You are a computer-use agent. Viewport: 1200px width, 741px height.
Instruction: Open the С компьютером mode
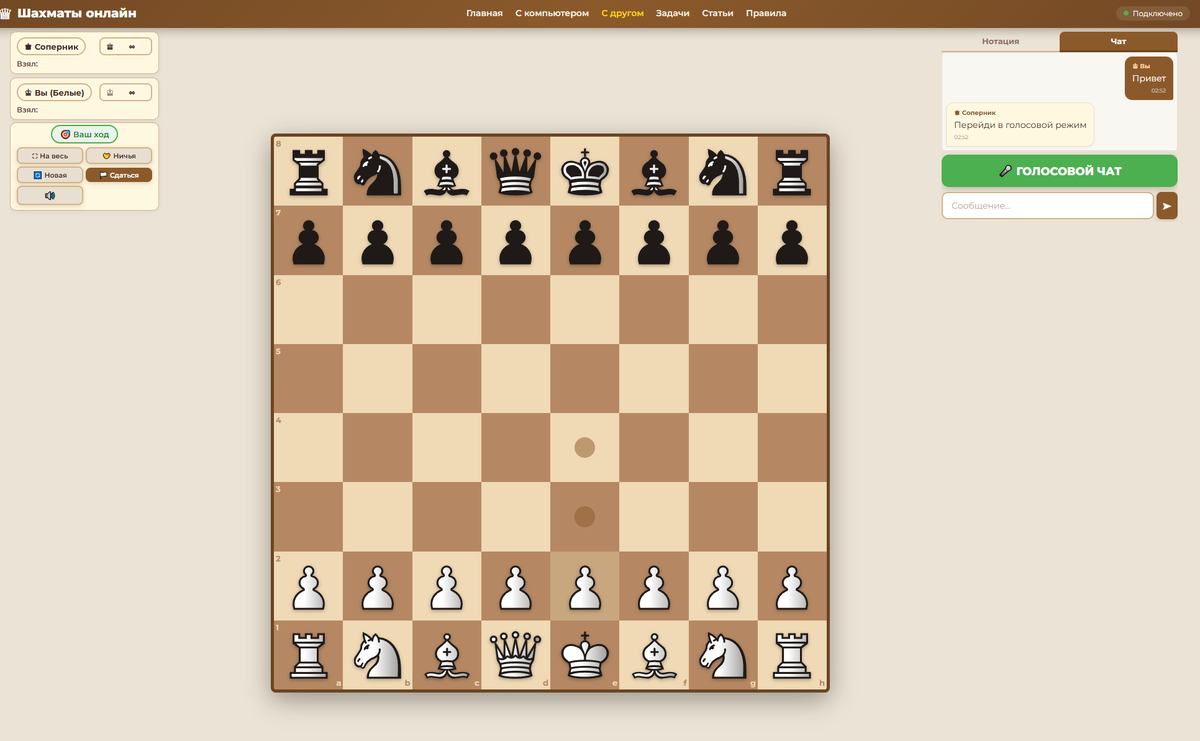pyautogui.click(x=552, y=13)
